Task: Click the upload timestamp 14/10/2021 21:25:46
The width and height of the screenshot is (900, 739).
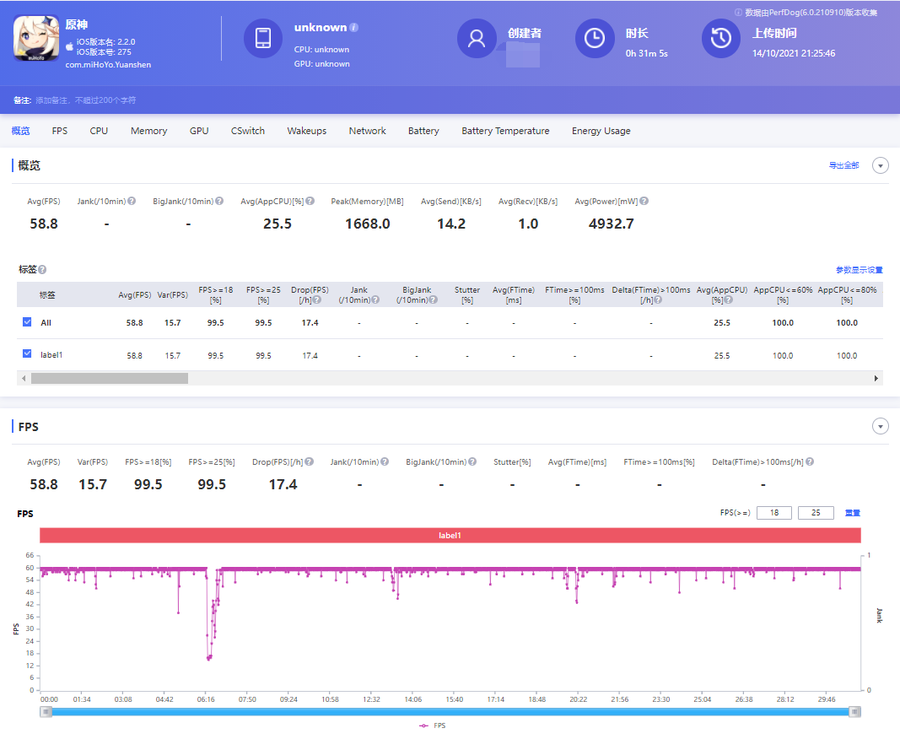Action: pos(794,53)
